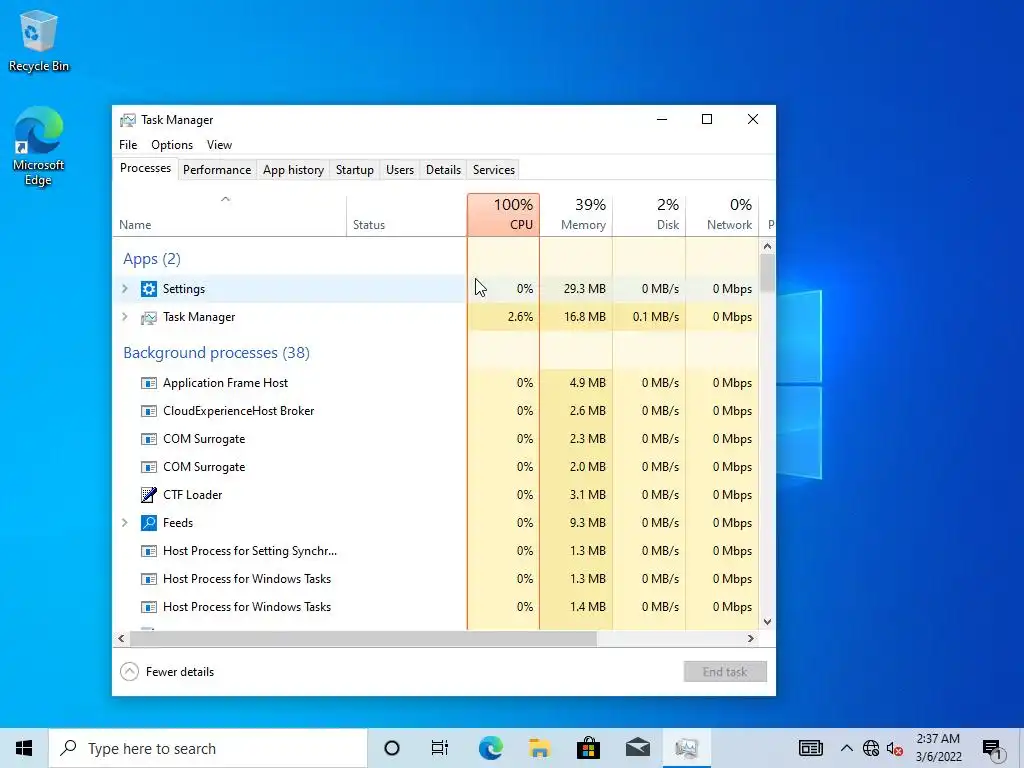Switch to the Startup tab
The image size is (1024, 768).
pyautogui.click(x=355, y=170)
